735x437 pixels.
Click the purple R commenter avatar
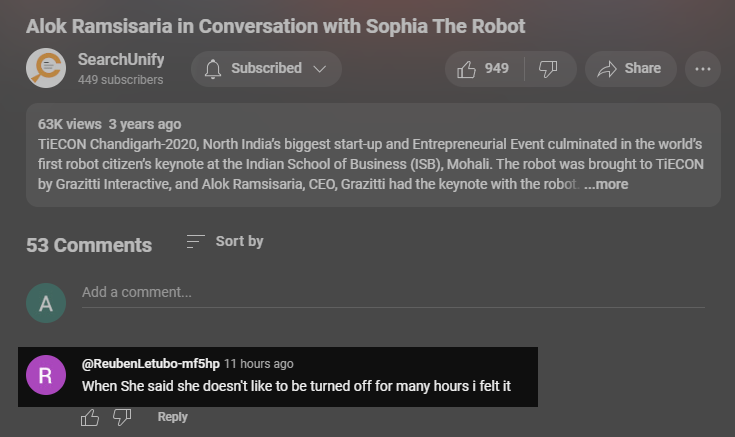45,376
